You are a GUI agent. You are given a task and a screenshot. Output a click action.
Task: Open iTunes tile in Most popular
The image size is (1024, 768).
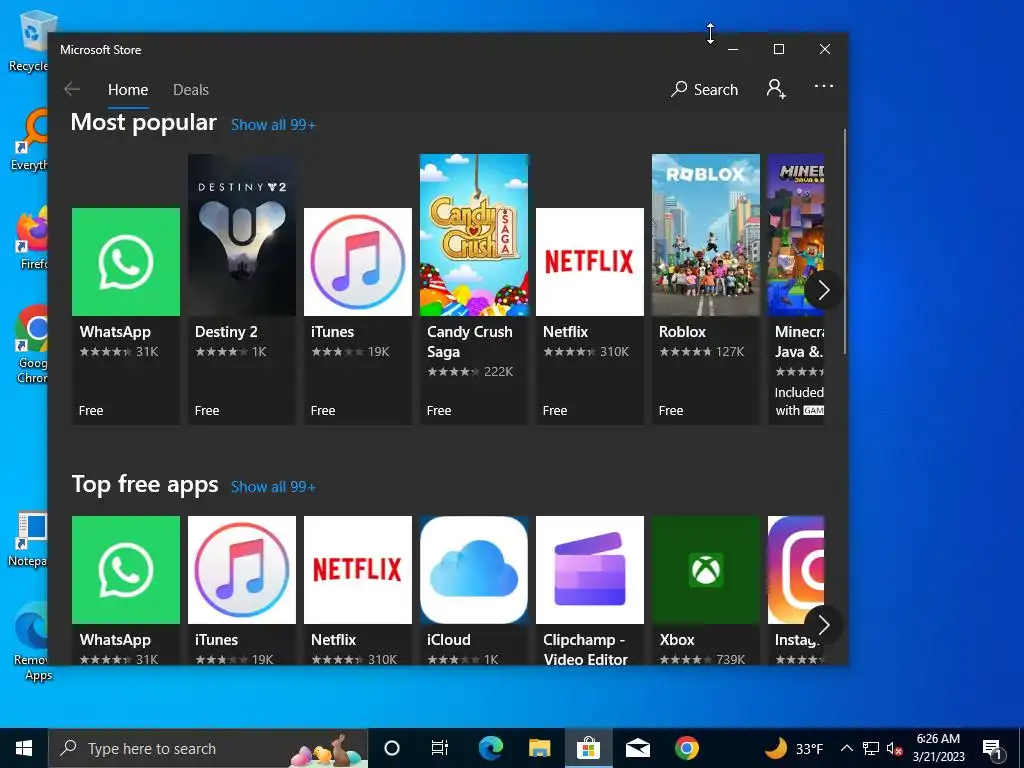coord(358,316)
